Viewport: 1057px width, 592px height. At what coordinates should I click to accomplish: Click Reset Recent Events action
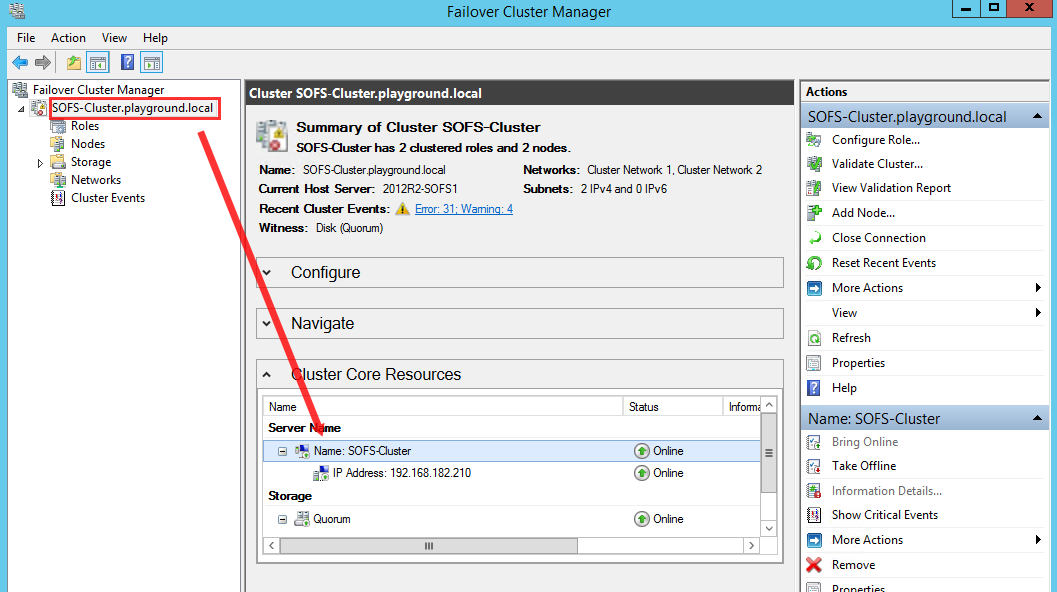(x=884, y=263)
